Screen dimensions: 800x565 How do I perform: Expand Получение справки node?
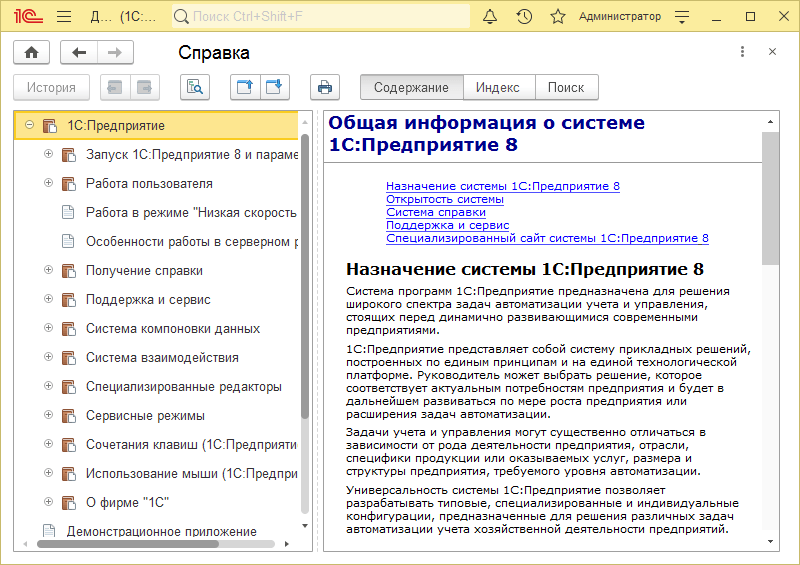tap(48, 269)
